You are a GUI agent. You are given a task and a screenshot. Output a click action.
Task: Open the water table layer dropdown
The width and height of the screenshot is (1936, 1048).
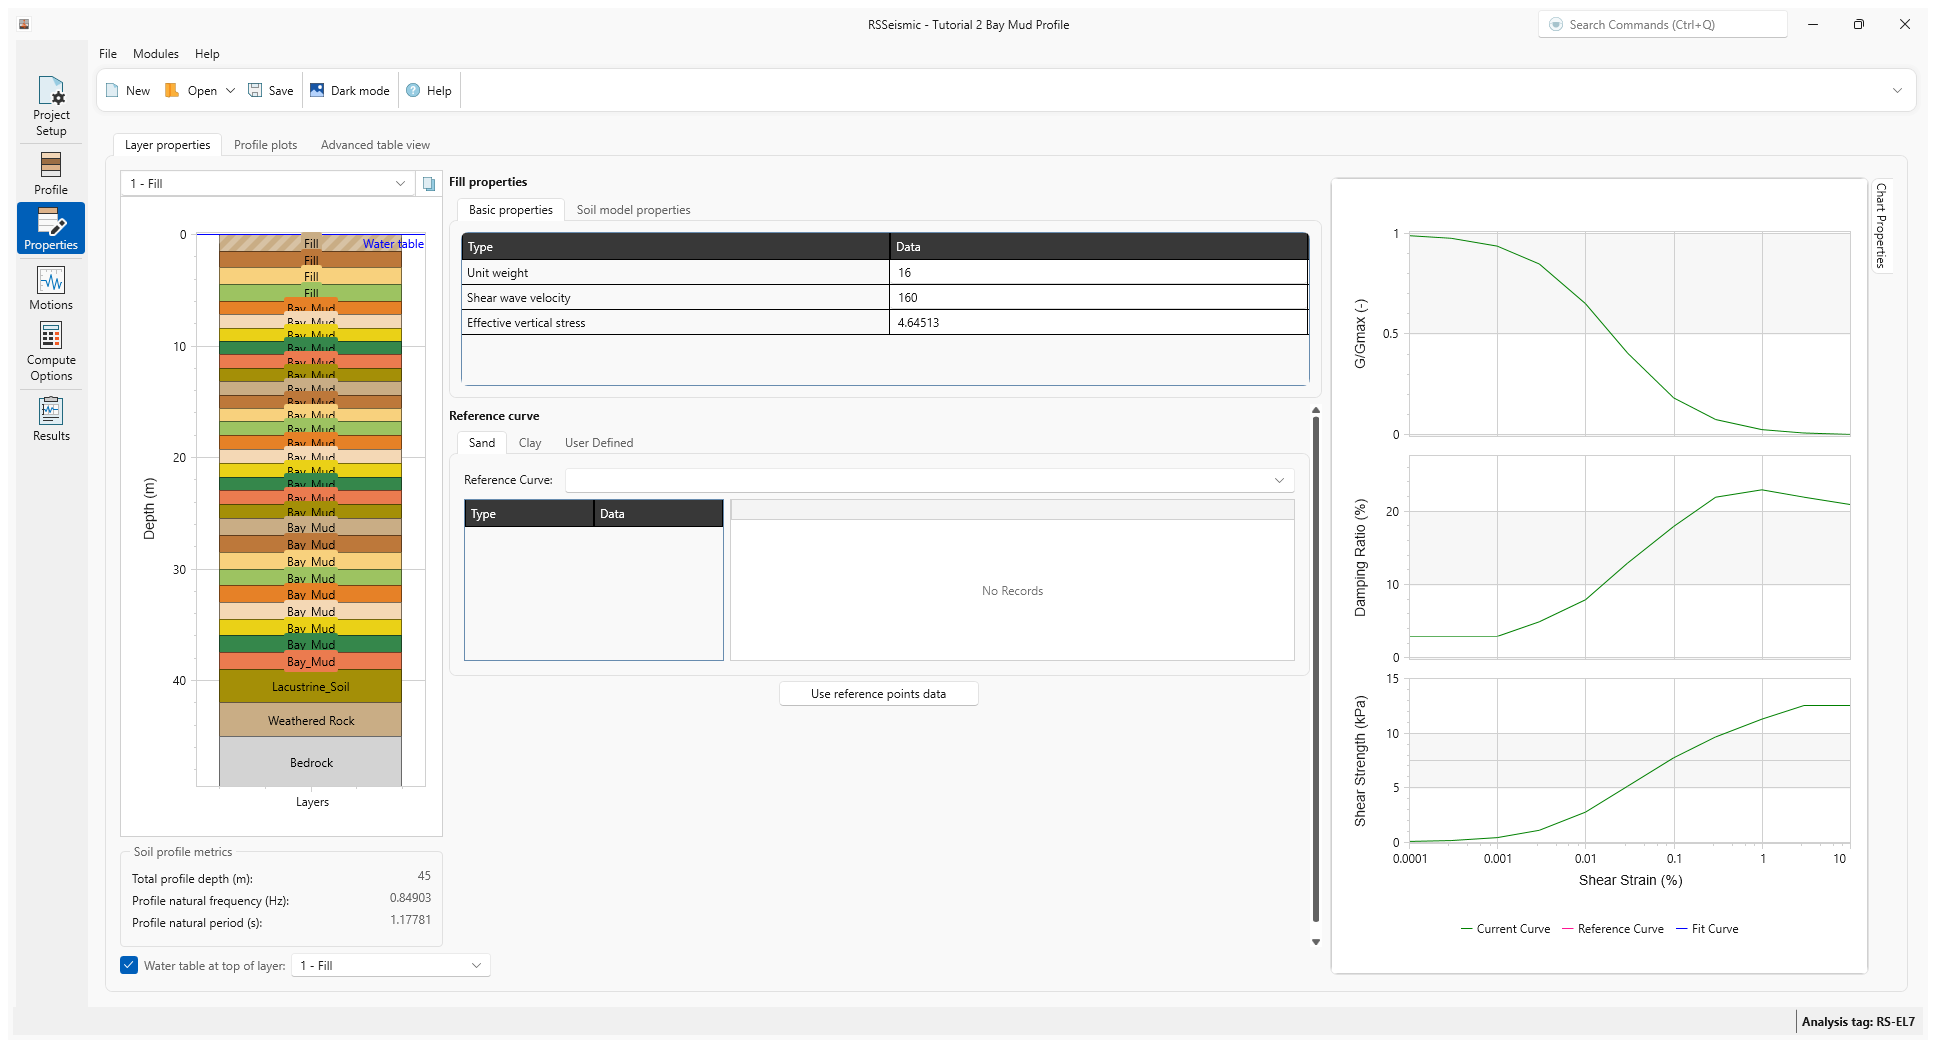391,965
